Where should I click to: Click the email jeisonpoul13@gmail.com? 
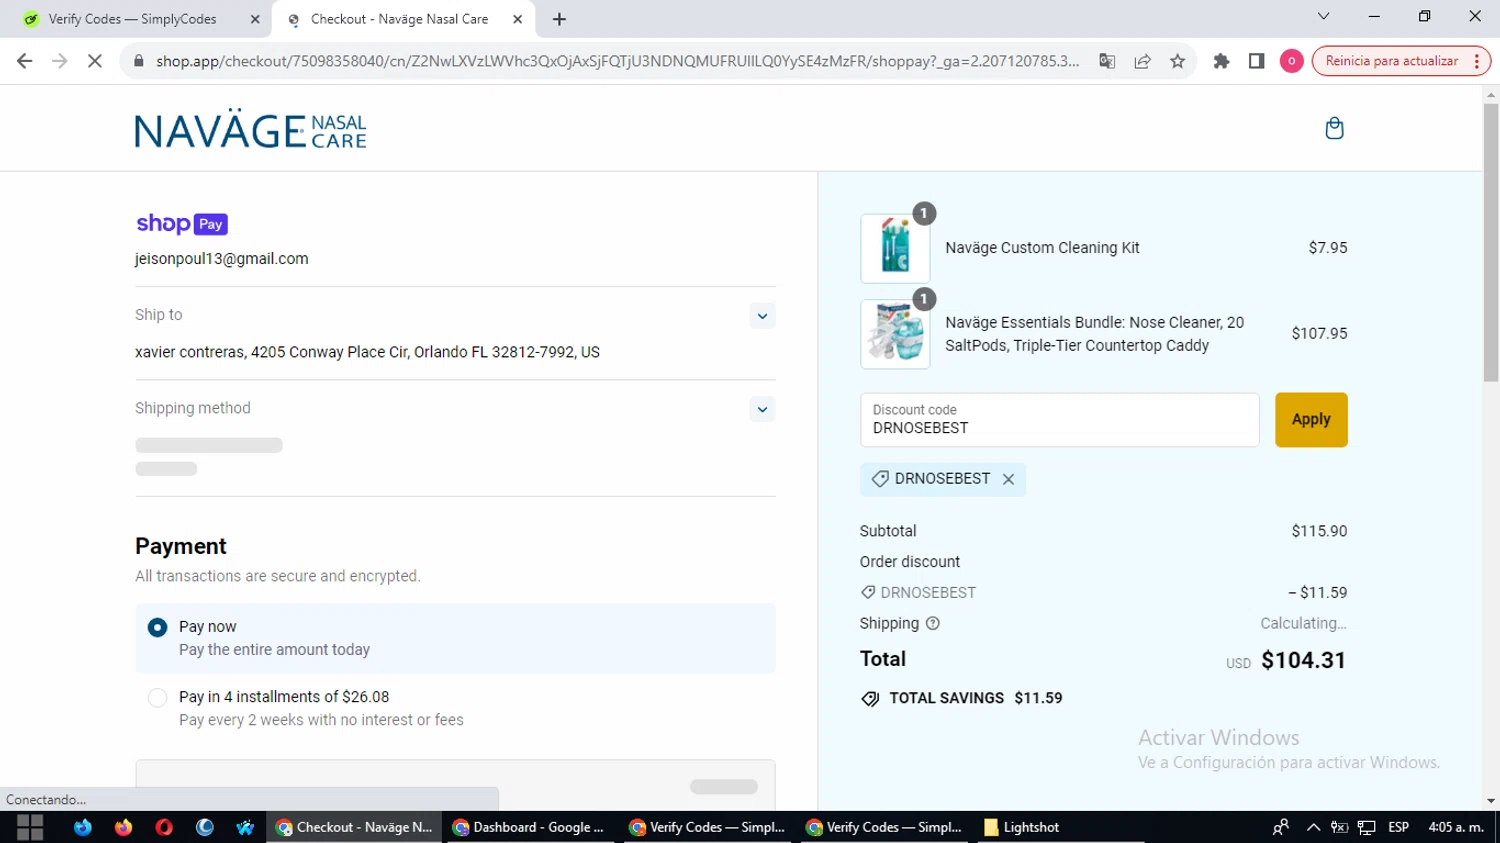[222, 259]
